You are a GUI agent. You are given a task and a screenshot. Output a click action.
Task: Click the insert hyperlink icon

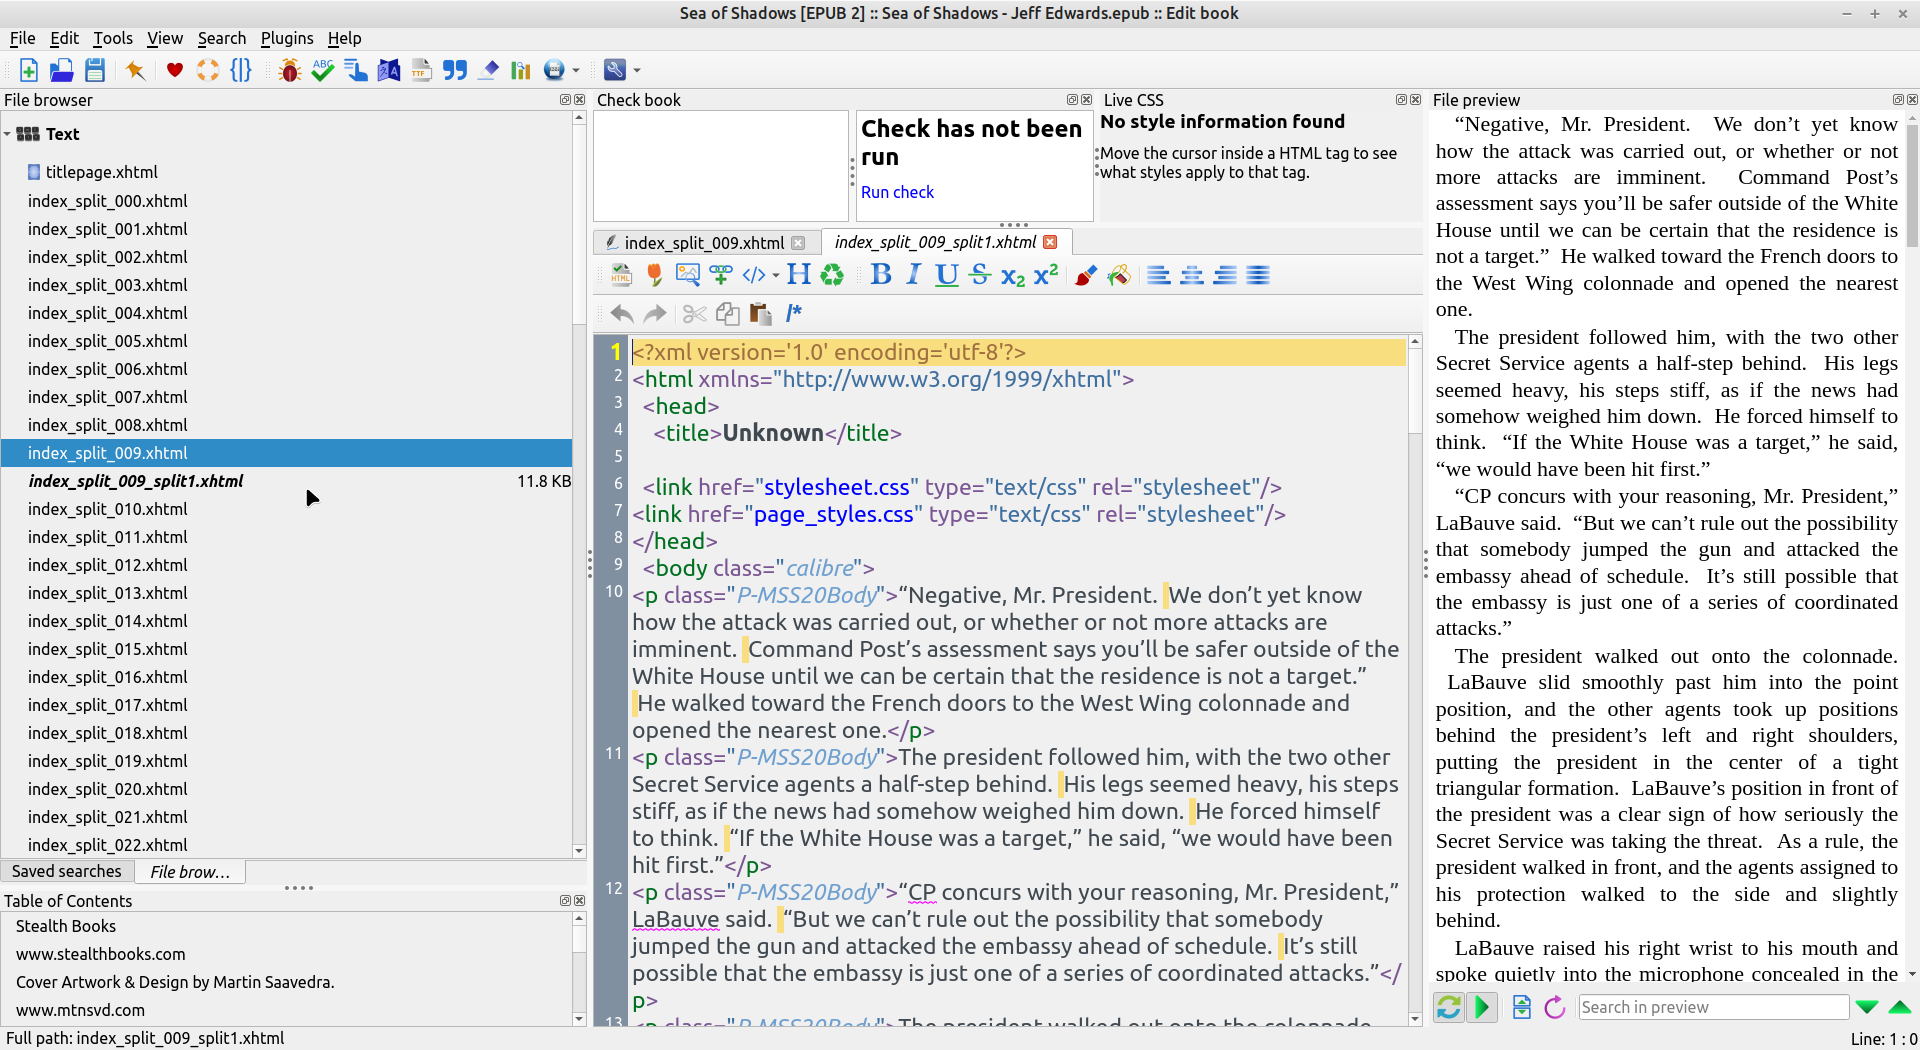click(720, 275)
